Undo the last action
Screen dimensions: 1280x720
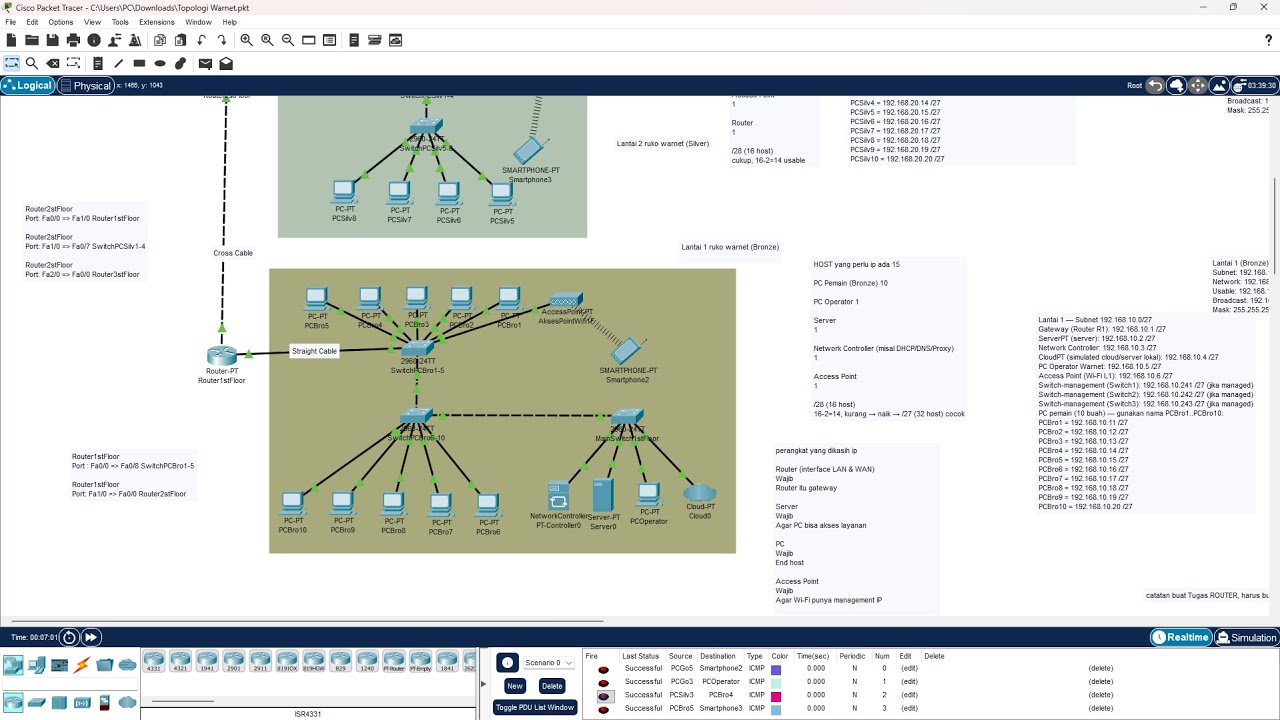pos(201,40)
